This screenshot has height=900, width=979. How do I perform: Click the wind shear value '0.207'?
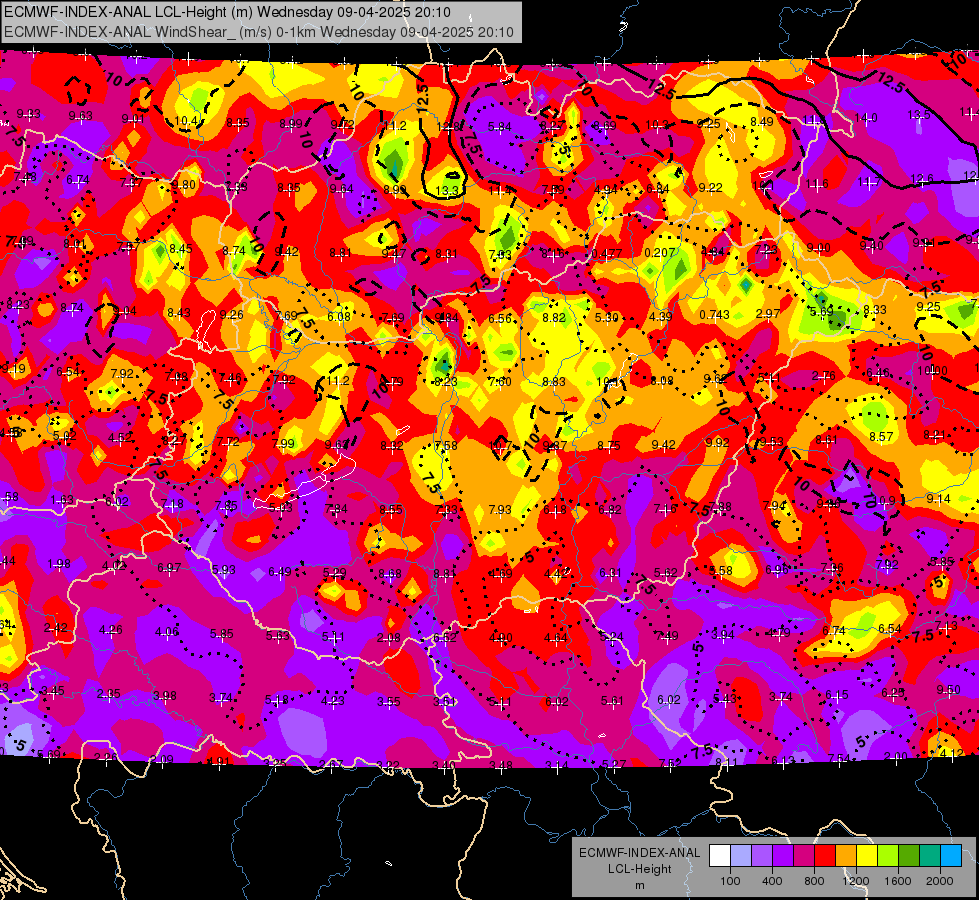(x=659, y=252)
